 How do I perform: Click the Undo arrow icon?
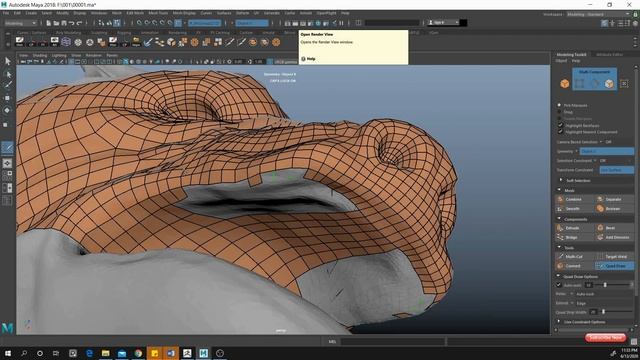coord(71,23)
